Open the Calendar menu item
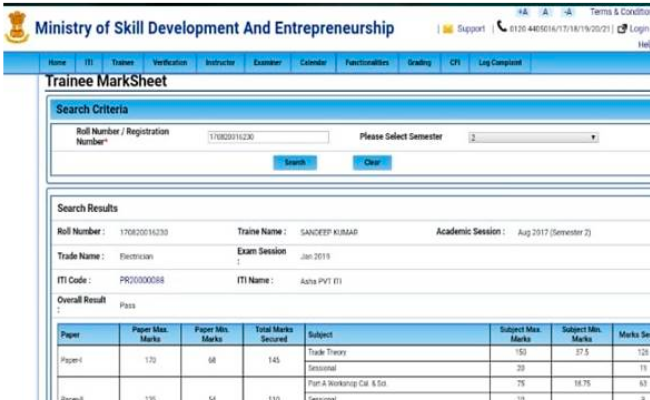This screenshot has height=400, width=650. coord(313,62)
